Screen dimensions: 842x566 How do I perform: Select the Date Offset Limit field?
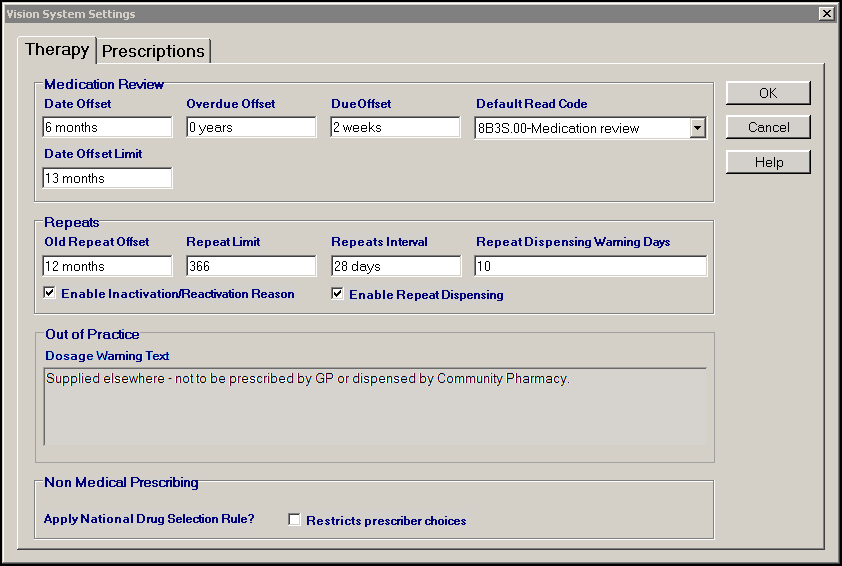pos(108,178)
